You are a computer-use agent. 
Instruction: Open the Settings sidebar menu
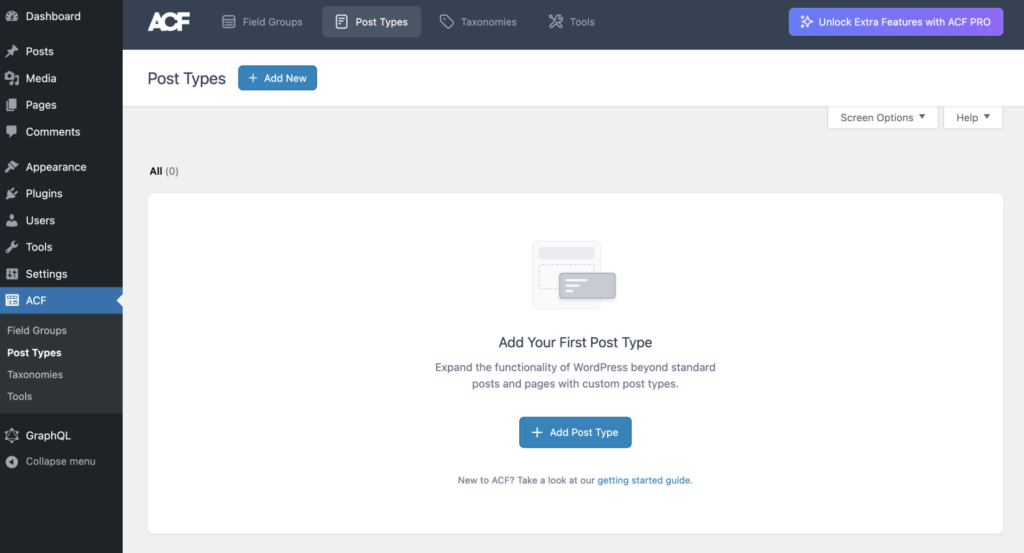point(46,274)
